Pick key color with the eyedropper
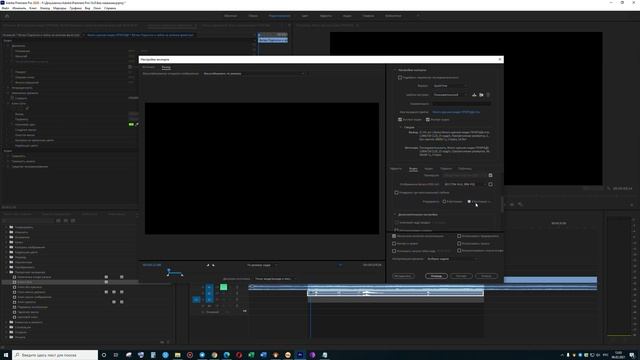640x360 pixels. [137, 124]
